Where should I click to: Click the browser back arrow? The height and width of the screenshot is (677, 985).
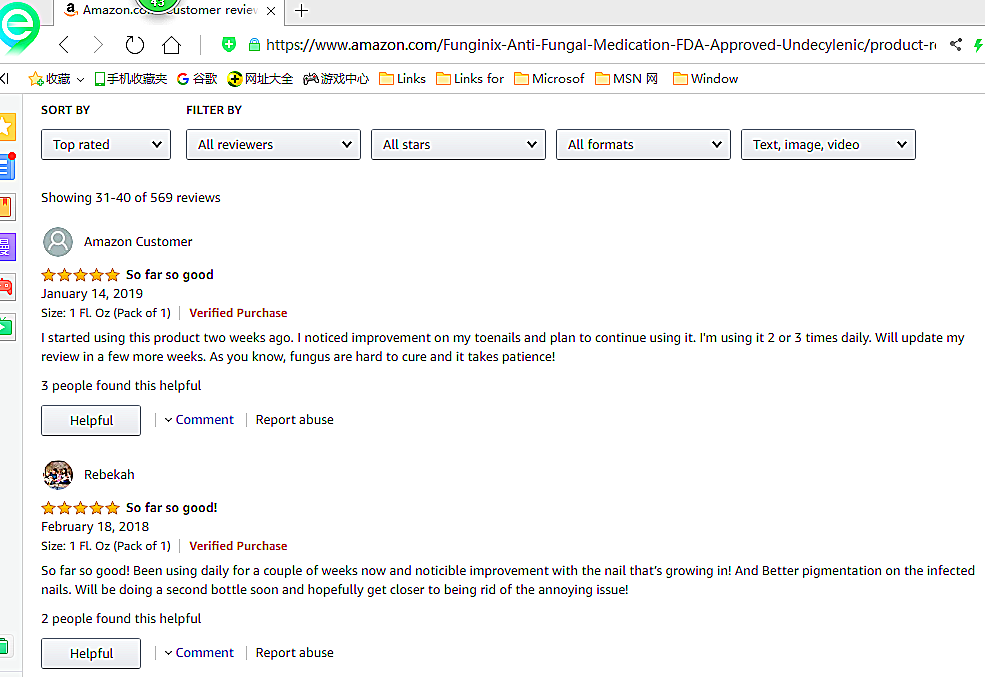64,45
